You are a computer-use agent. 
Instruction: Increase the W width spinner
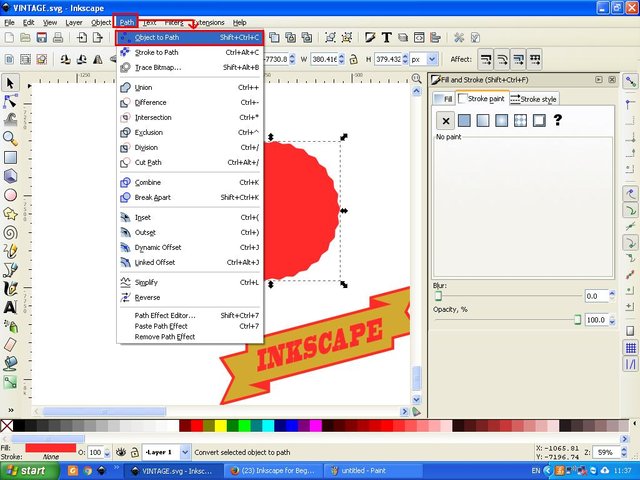coord(342,57)
